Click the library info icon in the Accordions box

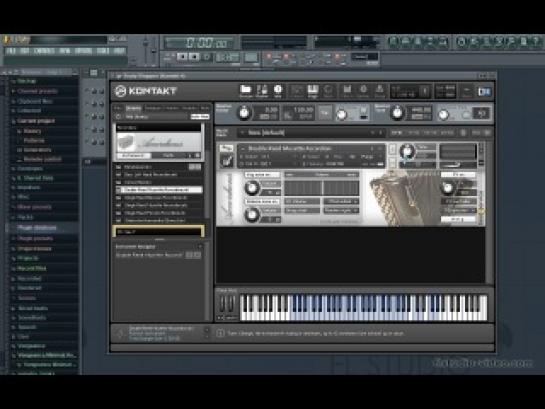click(197, 155)
